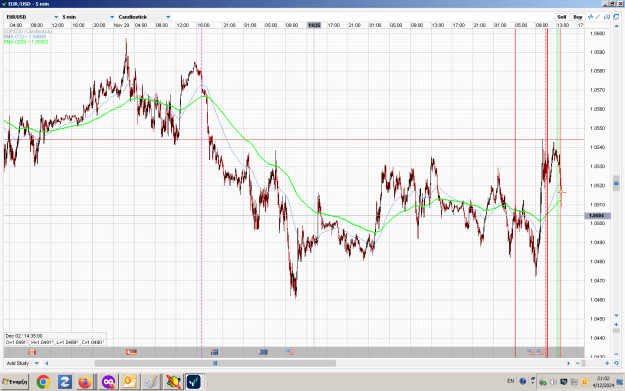Click the crossed-out chart icon in toolbar

607,17
